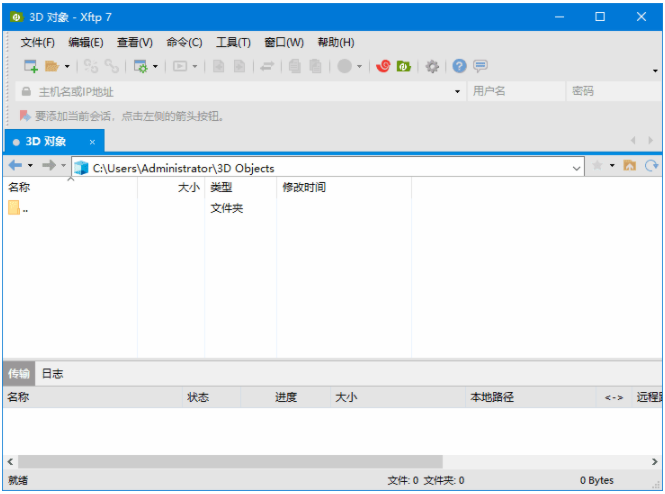665x494 pixels.
Task: Go back with the blue left arrow
Action: coord(15,165)
